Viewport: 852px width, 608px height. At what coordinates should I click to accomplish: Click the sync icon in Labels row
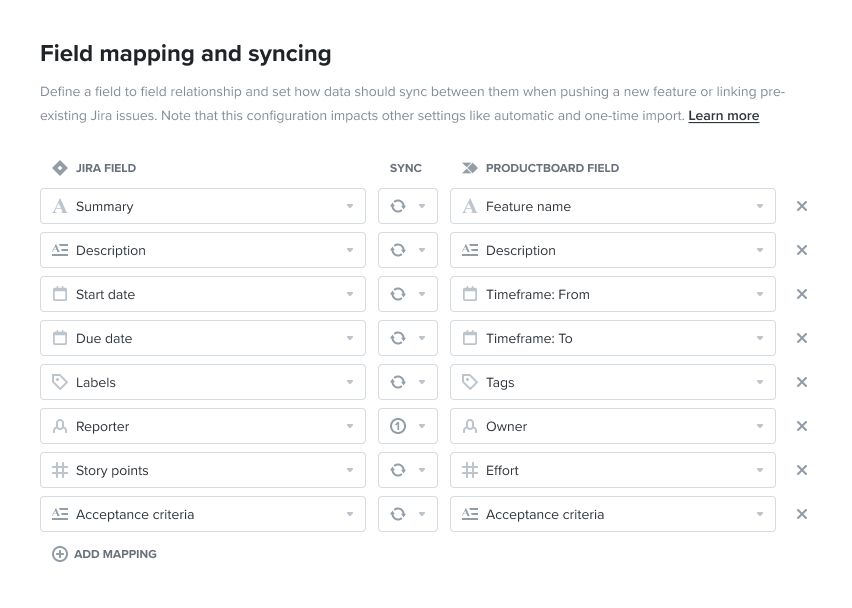point(398,382)
